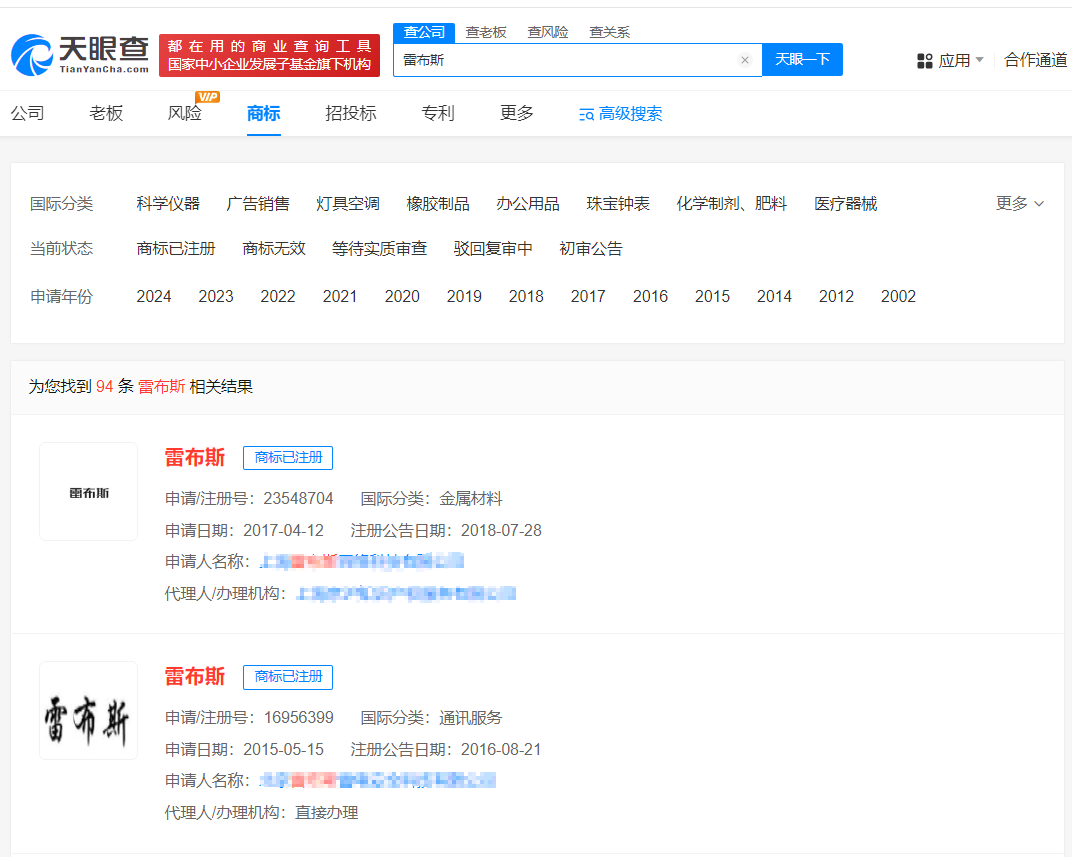Select the 商标已注册 status filter
1072x857 pixels.
pos(176,248)
